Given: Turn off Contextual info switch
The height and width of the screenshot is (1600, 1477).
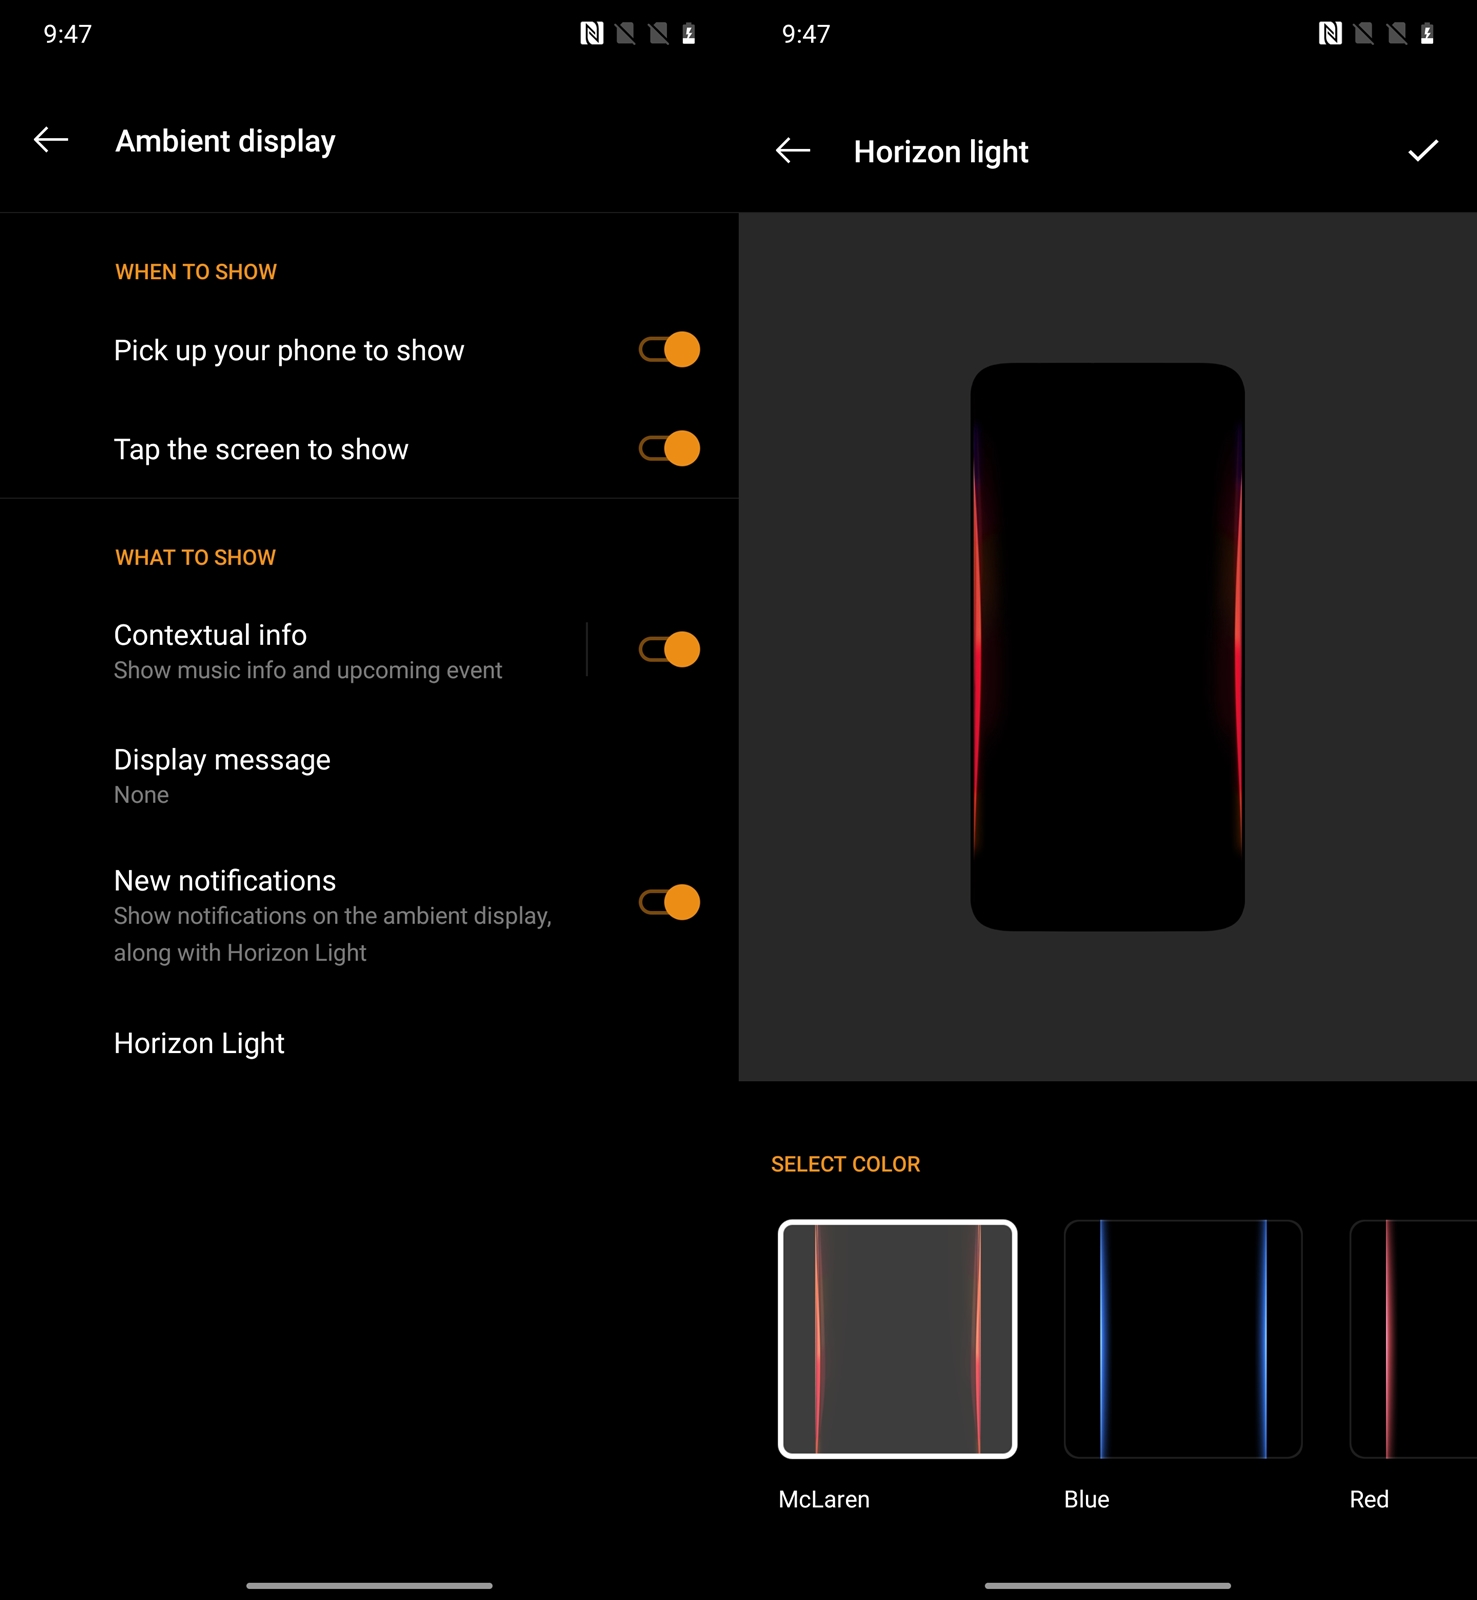Looking at the screenshot, I should [669, 650].
